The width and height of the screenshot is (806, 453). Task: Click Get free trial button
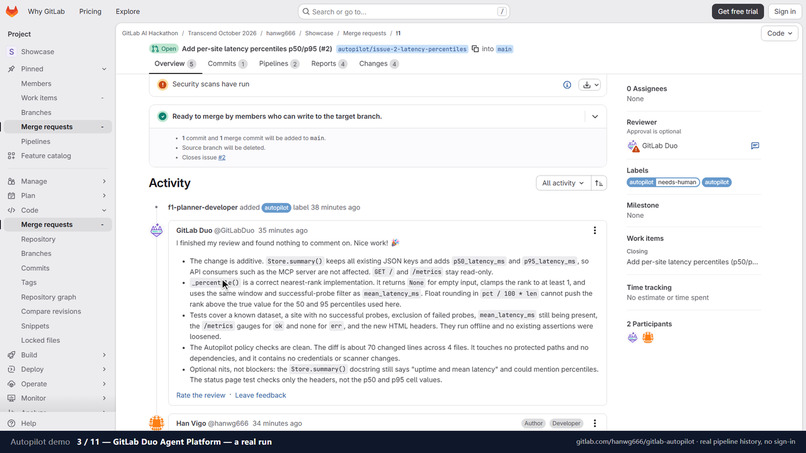[738, 11]
